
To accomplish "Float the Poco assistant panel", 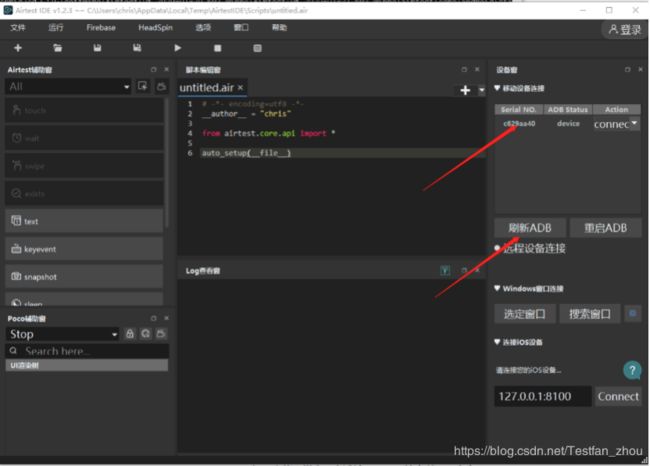I will click(x=153, y=318).
